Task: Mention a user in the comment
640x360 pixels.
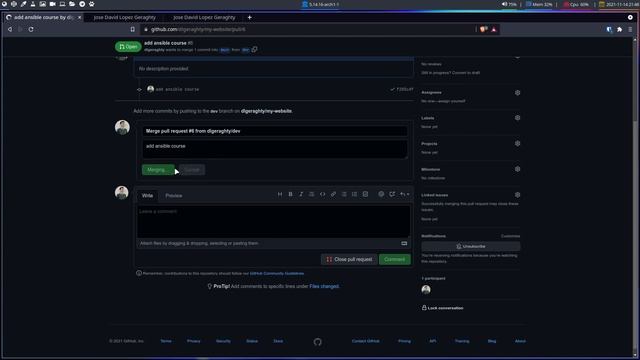Action: tap(381, 194)
